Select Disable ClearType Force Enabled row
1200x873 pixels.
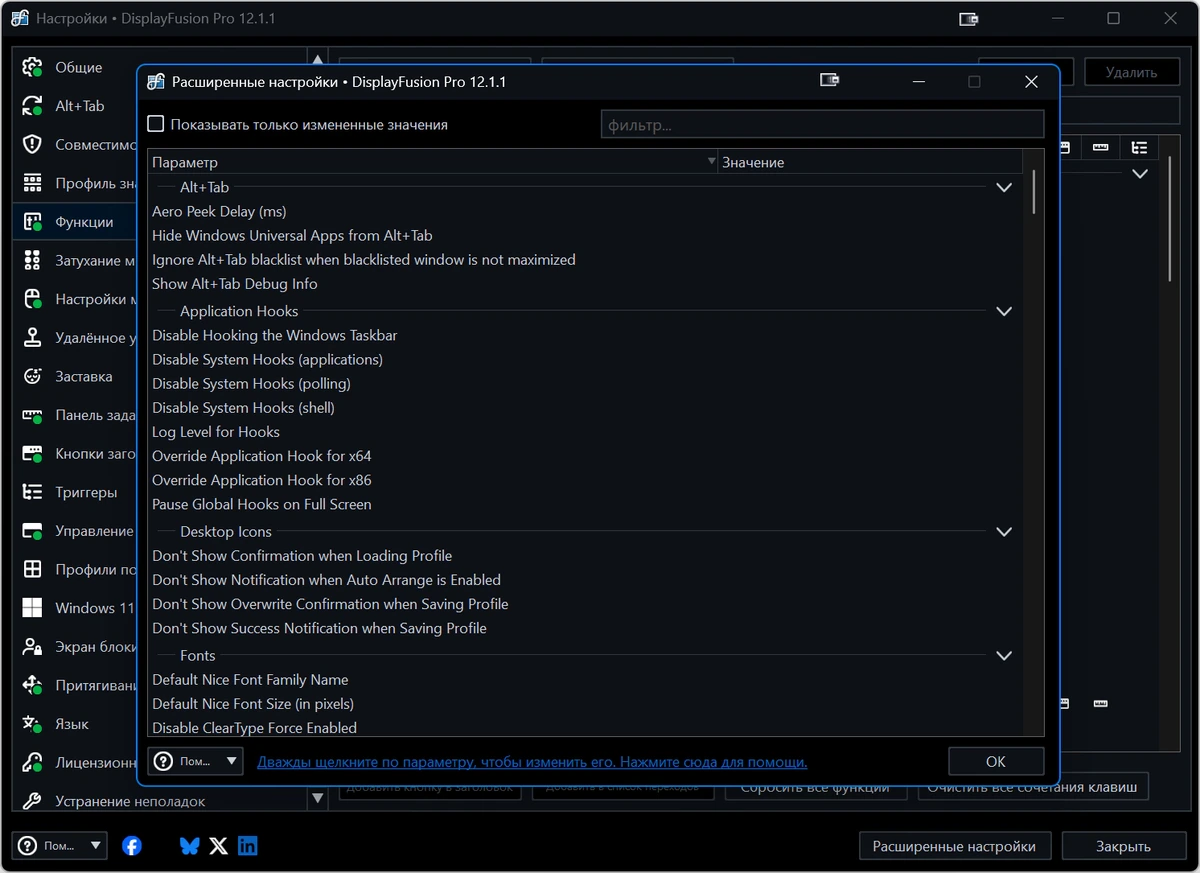point(586,728)
